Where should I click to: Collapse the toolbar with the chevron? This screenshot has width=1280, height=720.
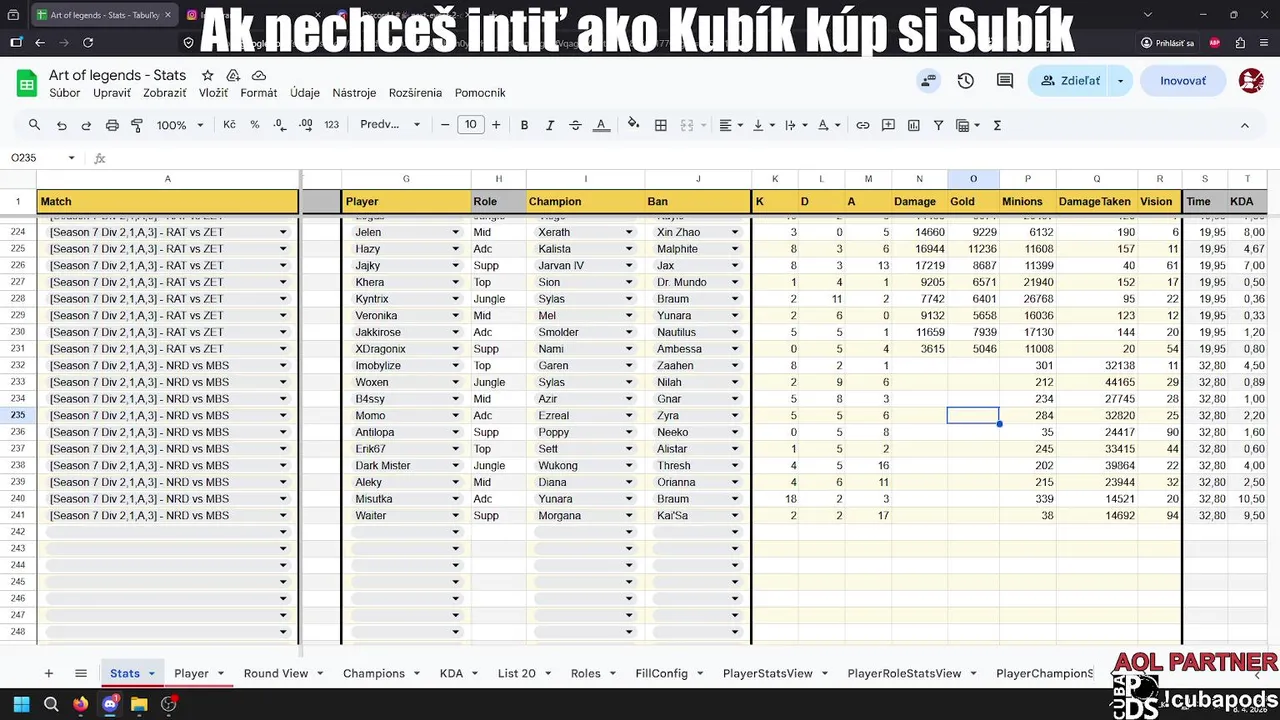click(1245, 125)
